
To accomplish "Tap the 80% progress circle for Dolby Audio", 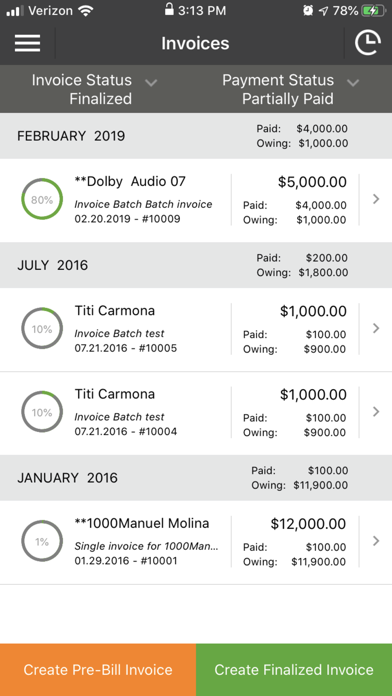I will 42,200.
